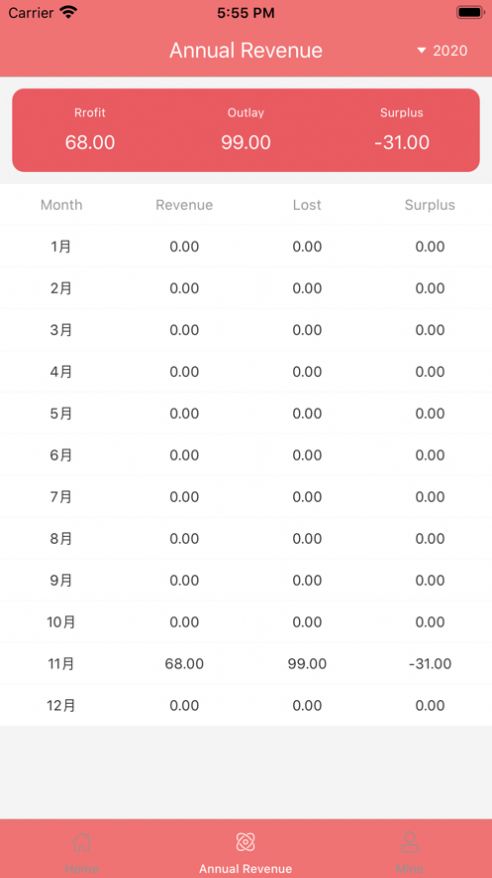Tap the Annual Revenue atom icon
Viewport: 492px width, 878px height.
(x=245, y=842)
